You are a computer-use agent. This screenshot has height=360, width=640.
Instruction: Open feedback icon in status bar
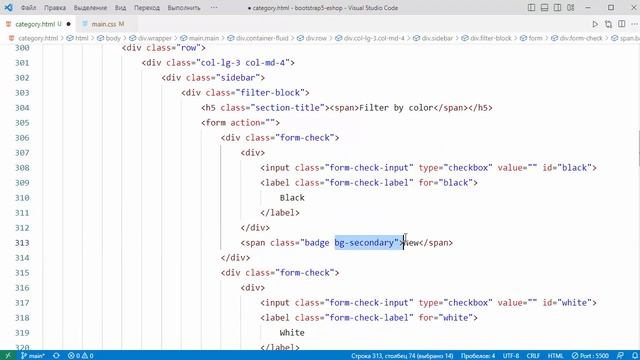tap(620, 356)
